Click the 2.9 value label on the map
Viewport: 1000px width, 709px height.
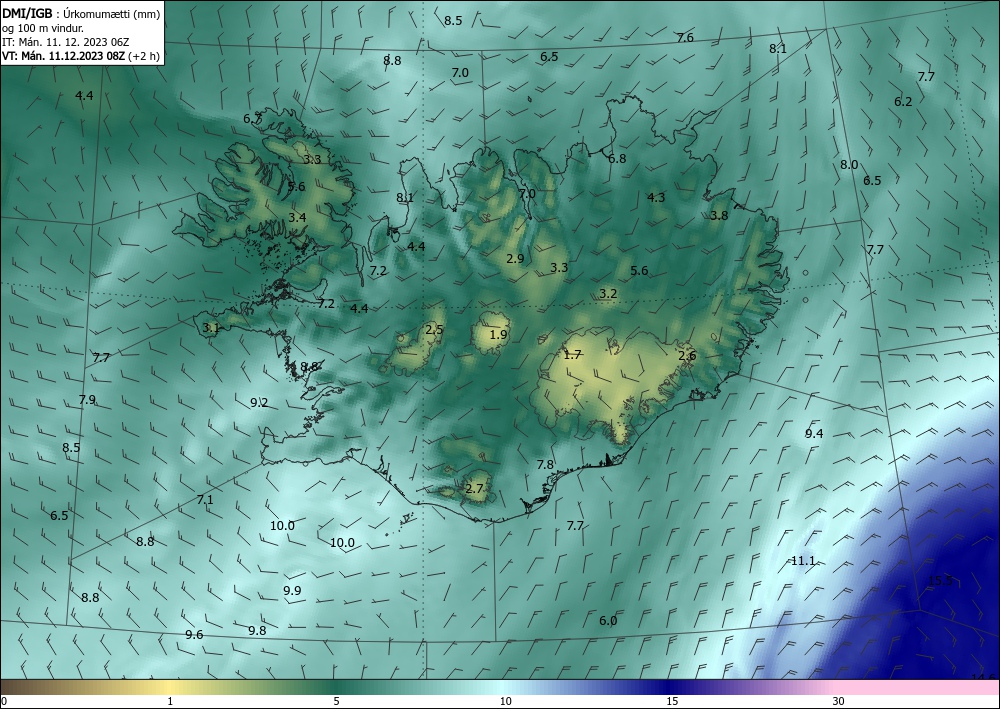[515, 258]
